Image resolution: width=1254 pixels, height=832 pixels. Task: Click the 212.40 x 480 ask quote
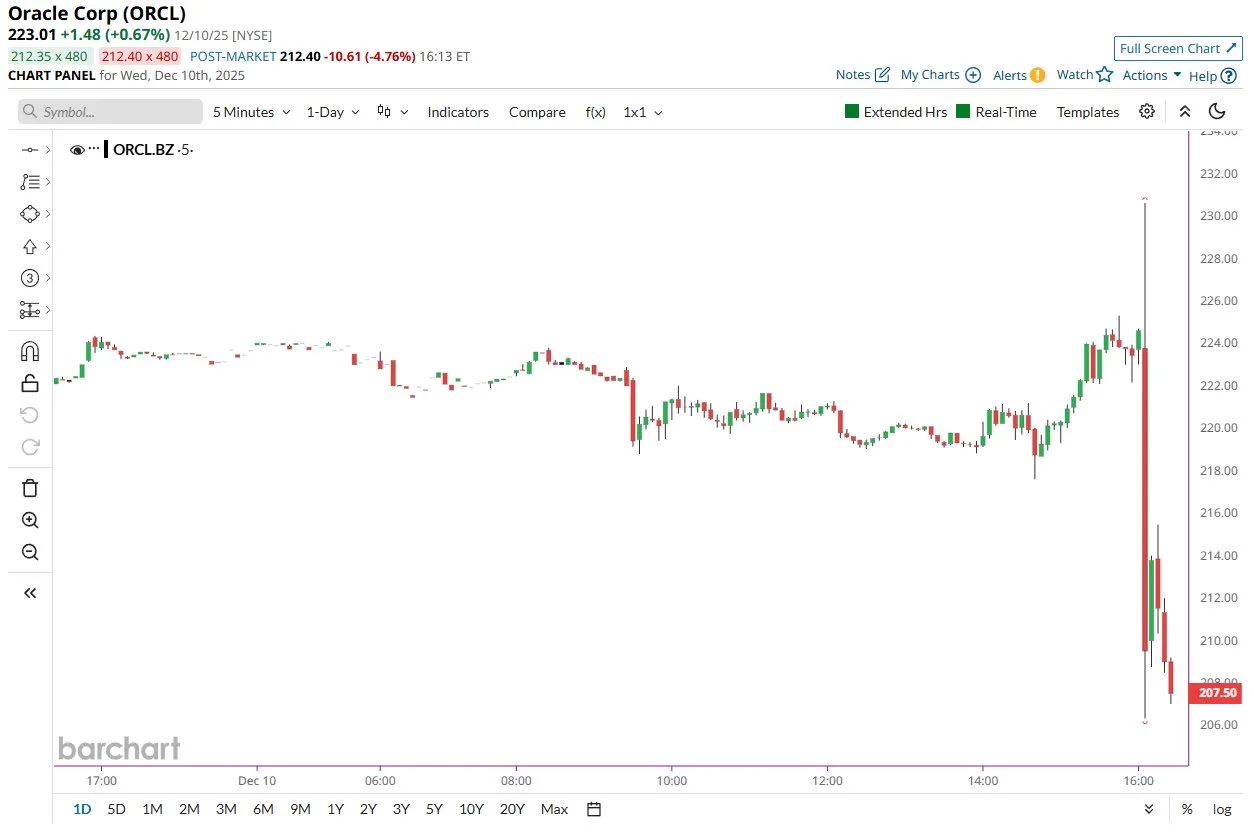pos(140,57)
